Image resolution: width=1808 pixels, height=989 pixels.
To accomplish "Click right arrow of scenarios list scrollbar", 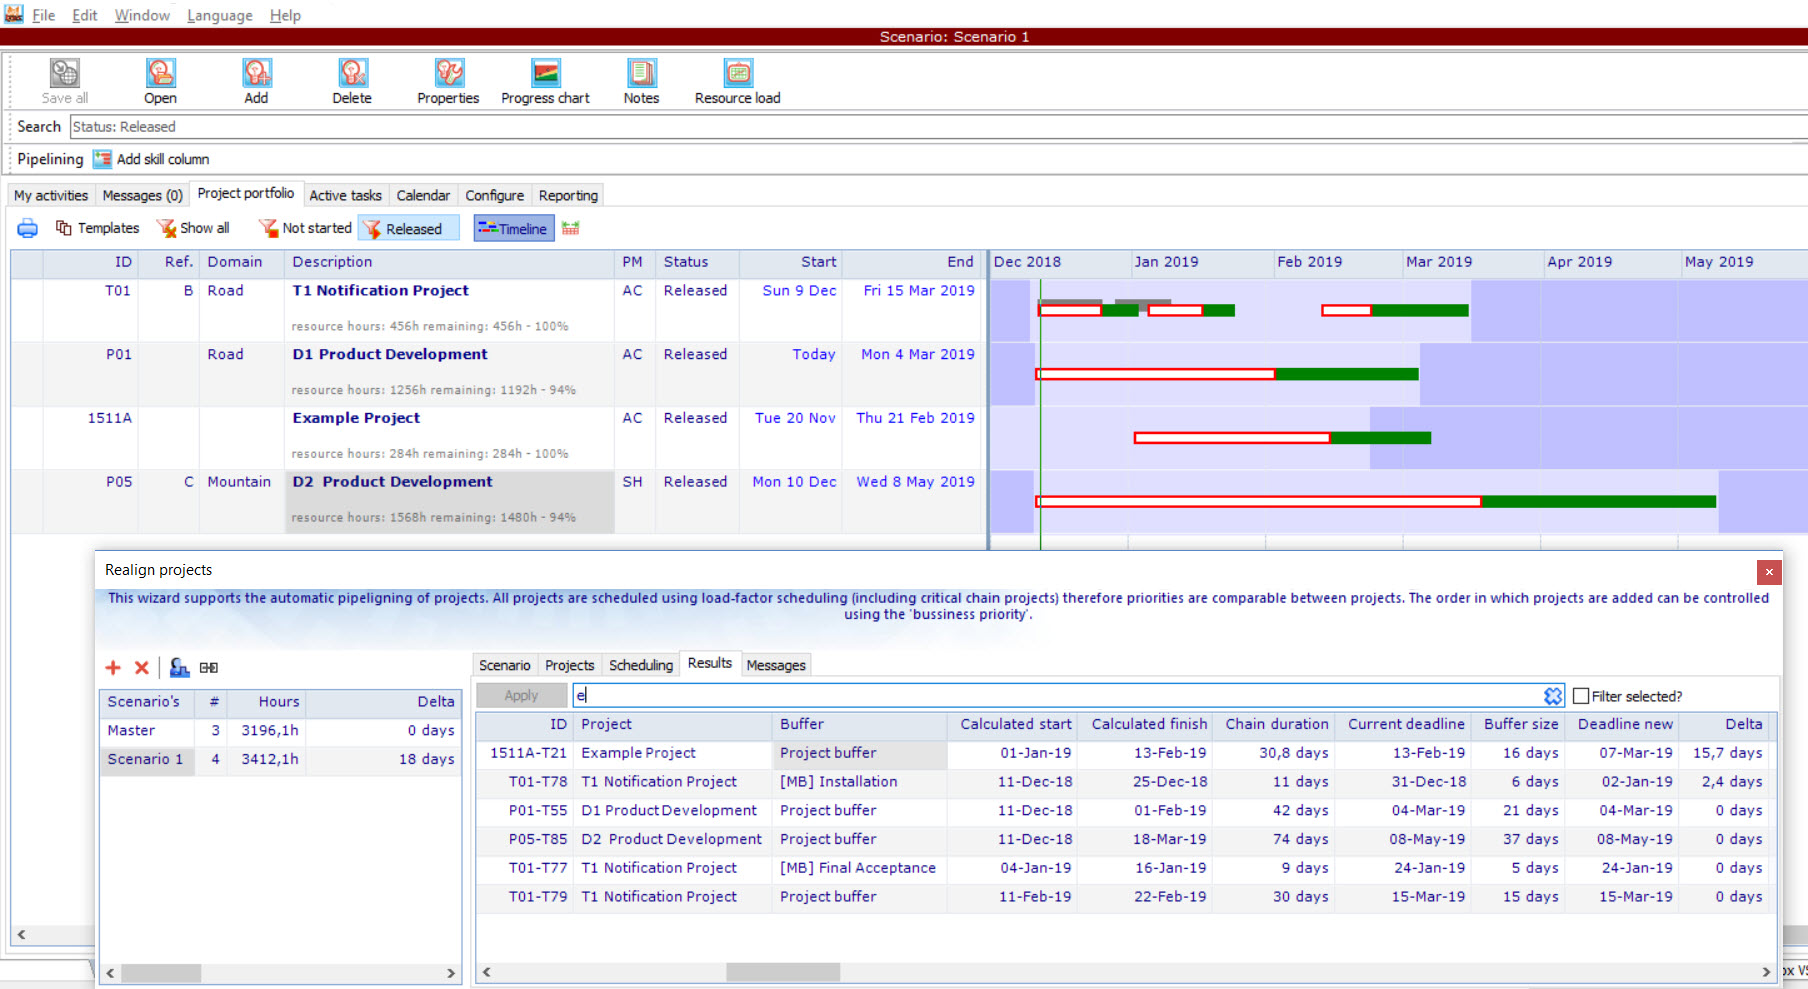I will [x=451, y=973].
